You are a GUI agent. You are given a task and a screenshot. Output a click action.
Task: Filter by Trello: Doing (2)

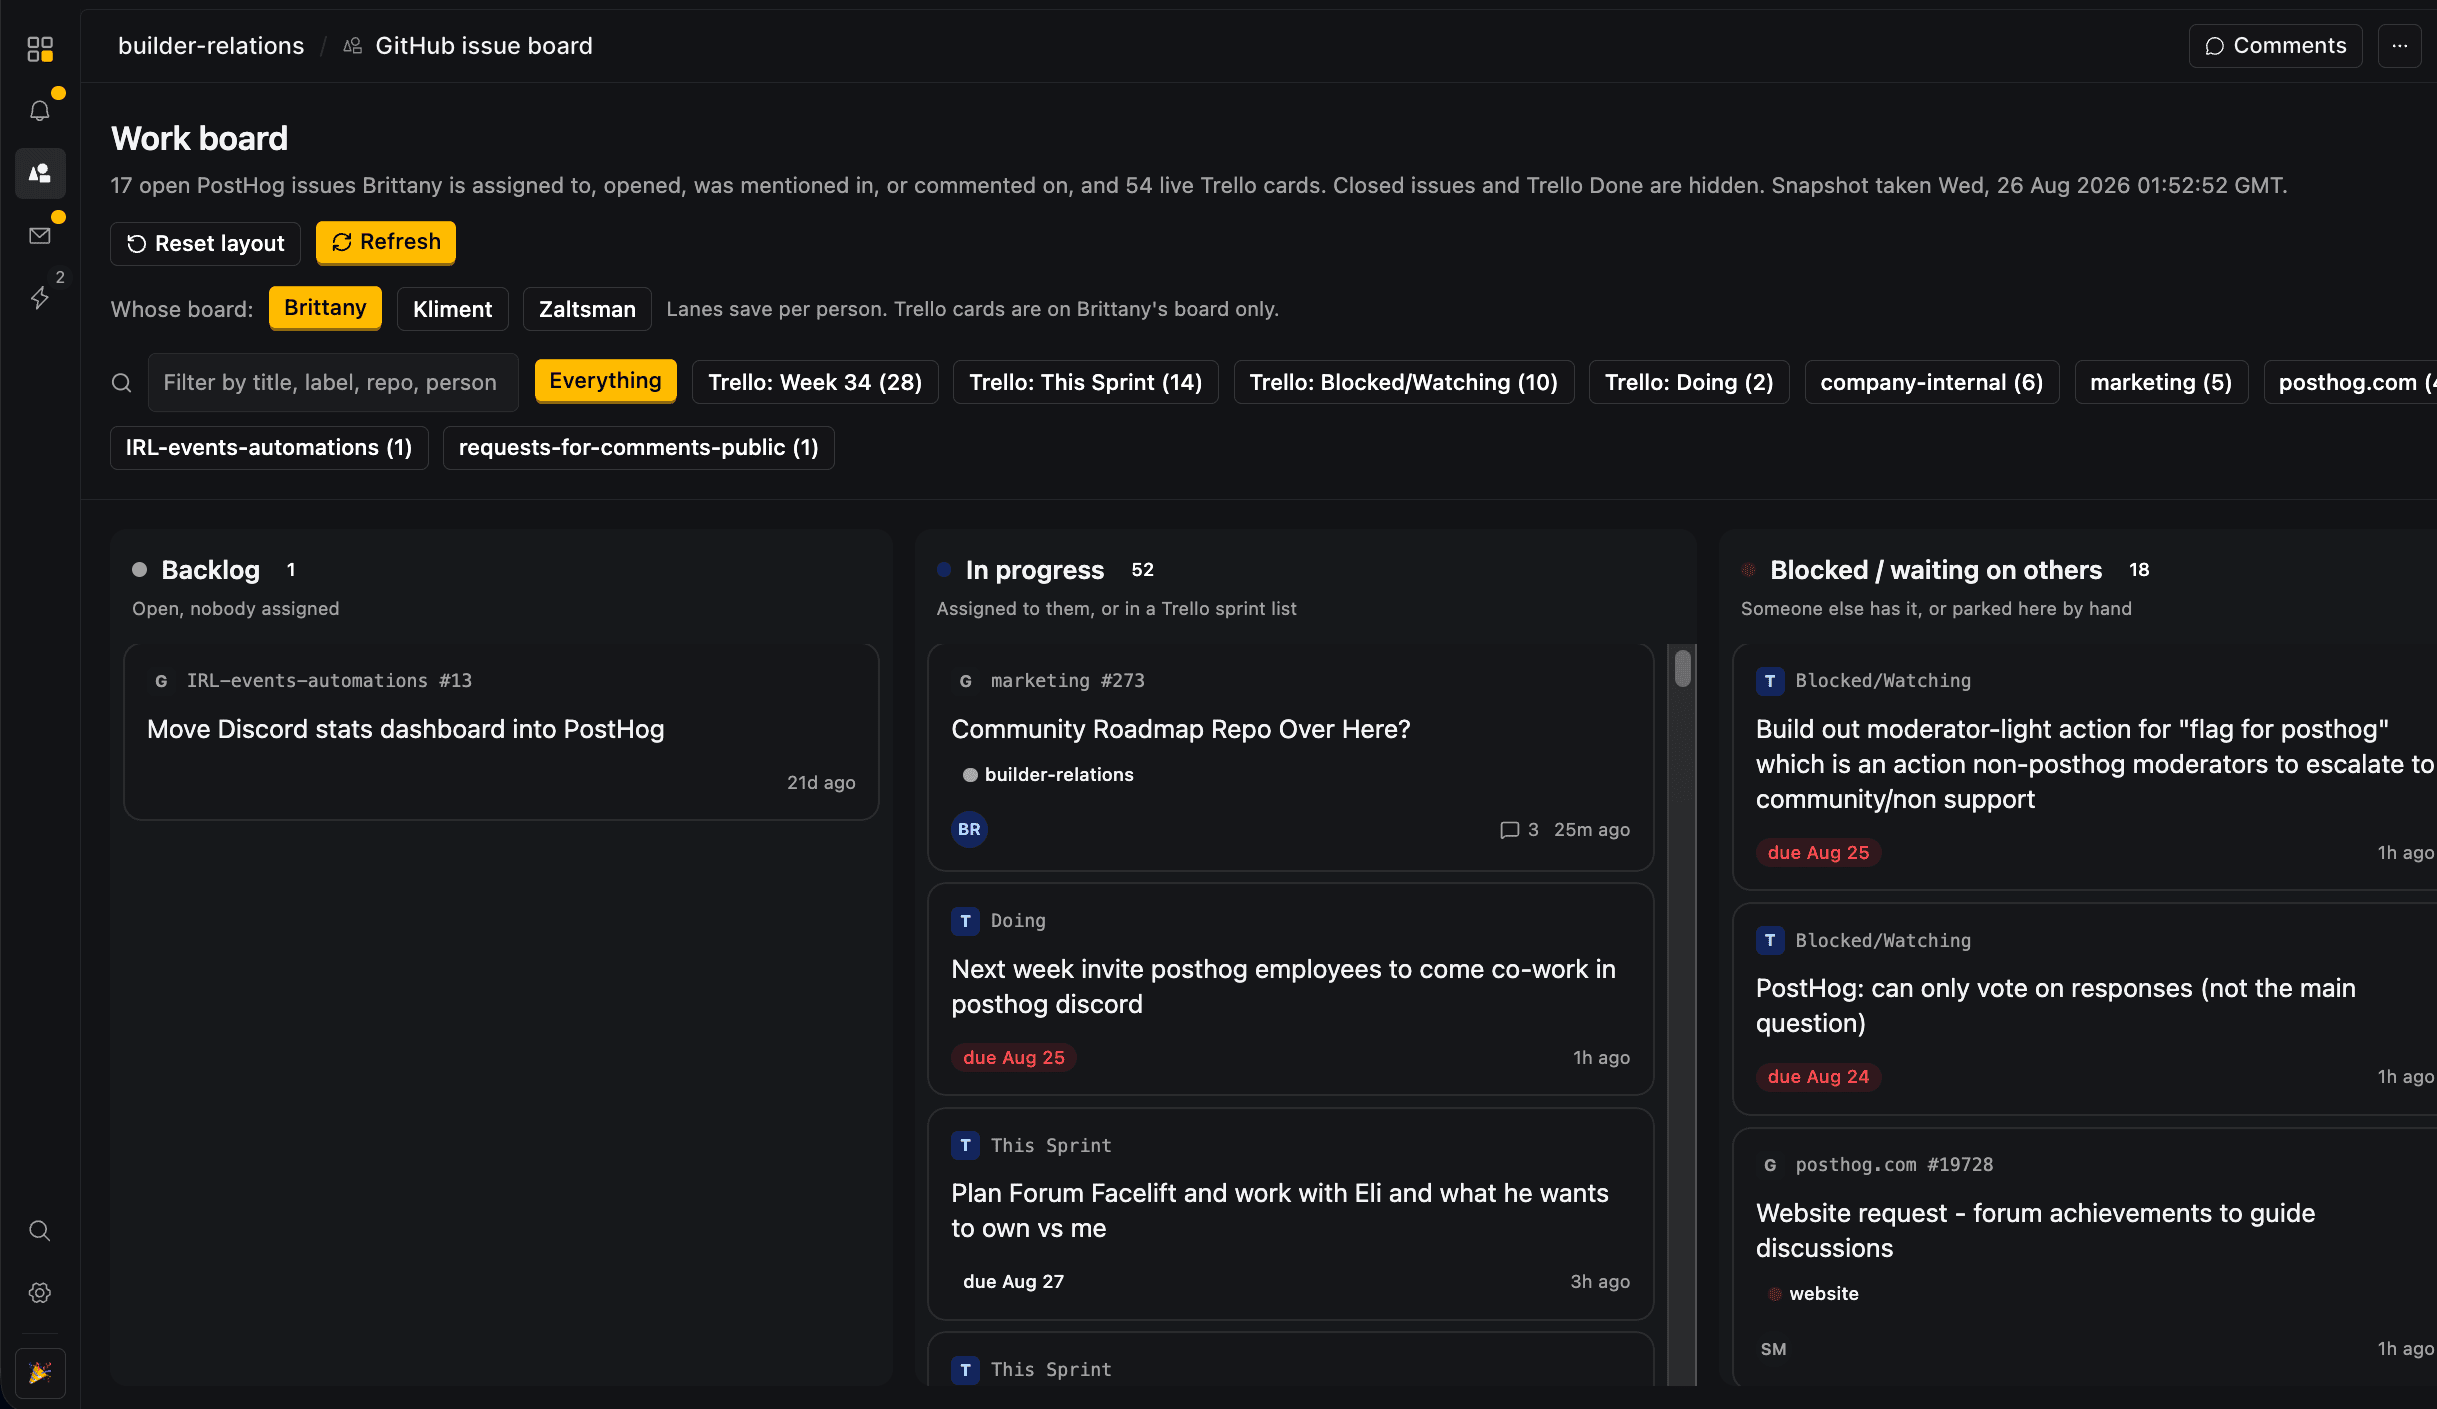click(1689, 382)
